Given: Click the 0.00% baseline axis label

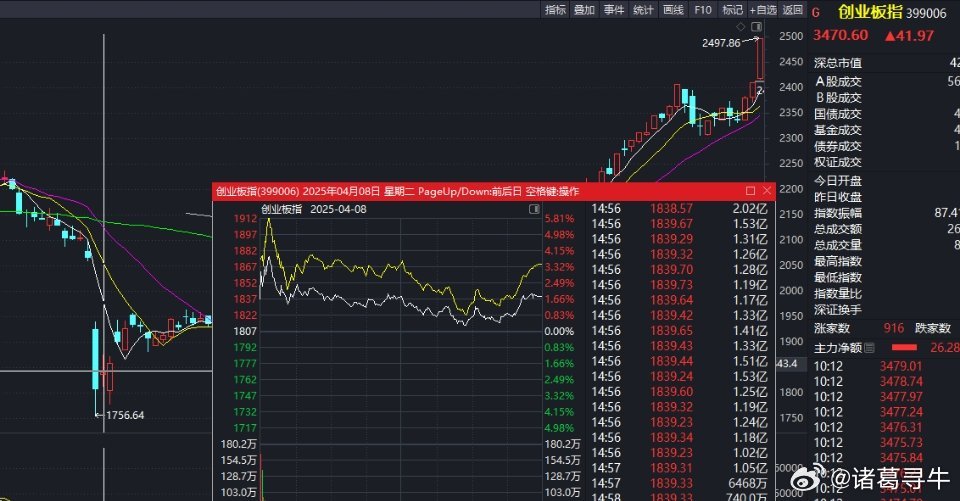Looking at the screenshot, I should [560, 331].
